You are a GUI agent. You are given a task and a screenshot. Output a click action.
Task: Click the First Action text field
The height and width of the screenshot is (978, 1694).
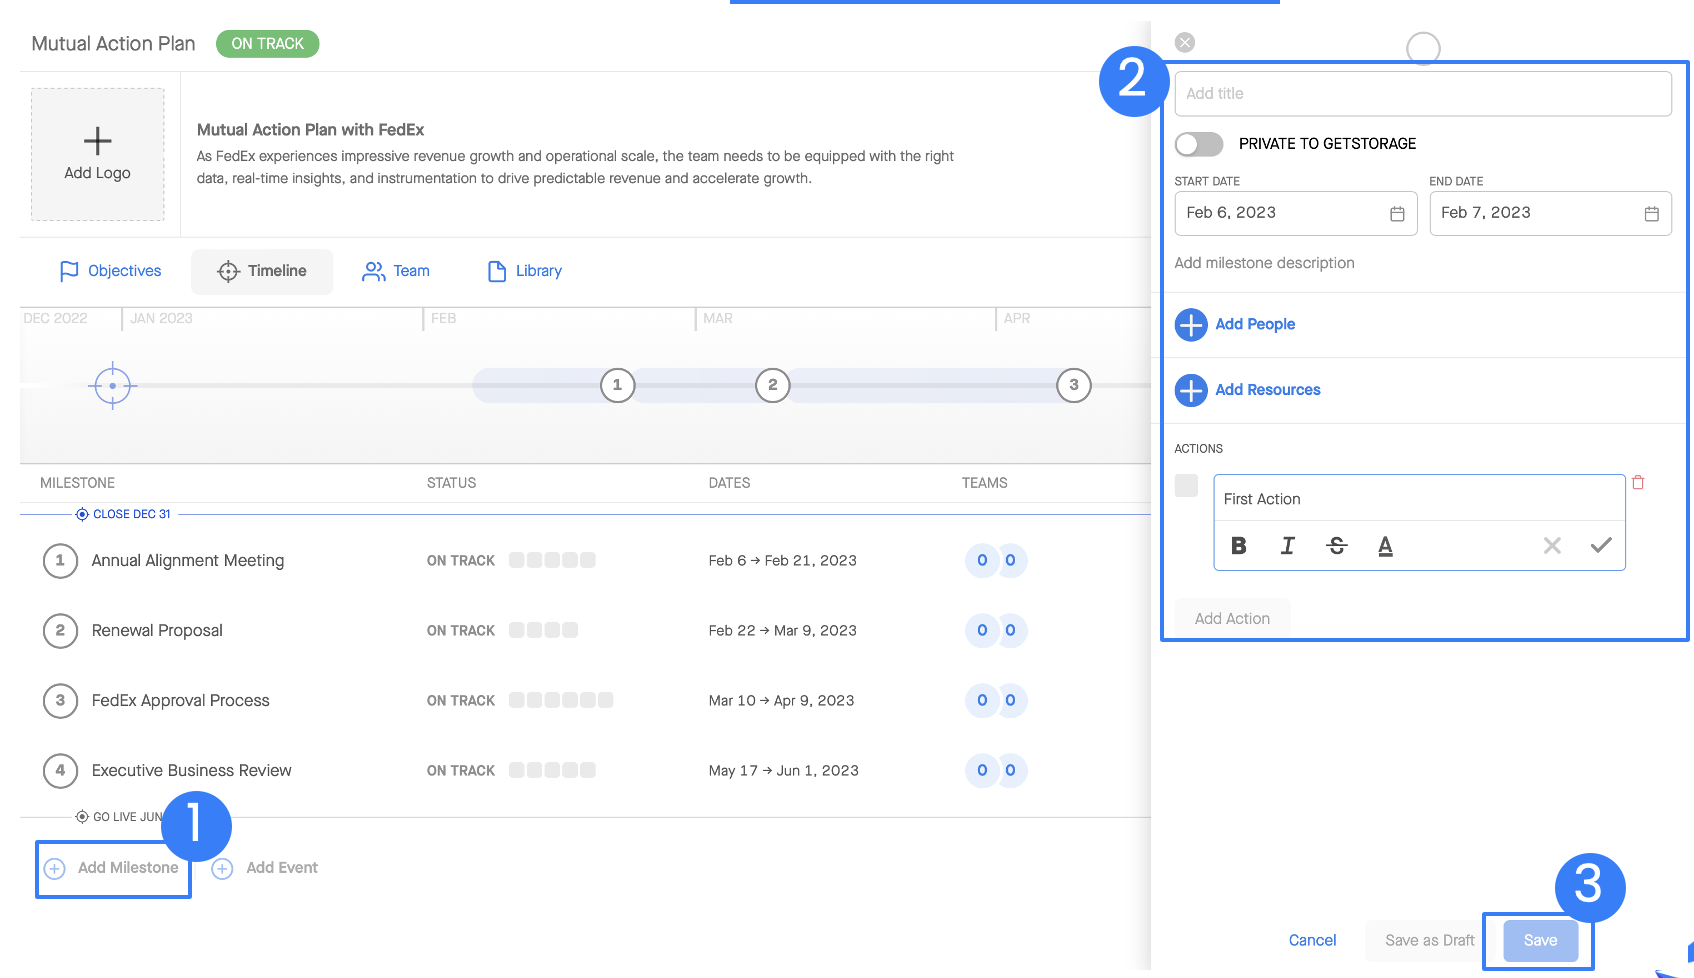click(x=1419, y=499)
